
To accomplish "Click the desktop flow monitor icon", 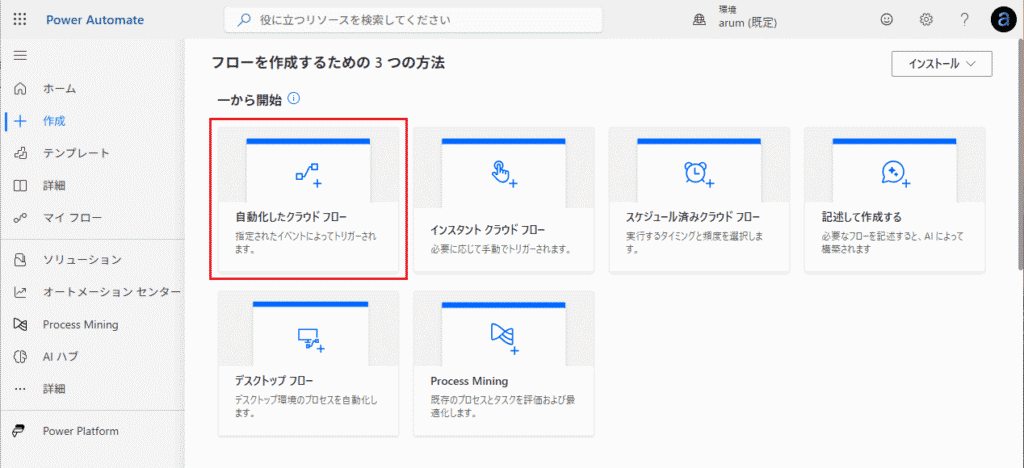I will pos(310,339).
